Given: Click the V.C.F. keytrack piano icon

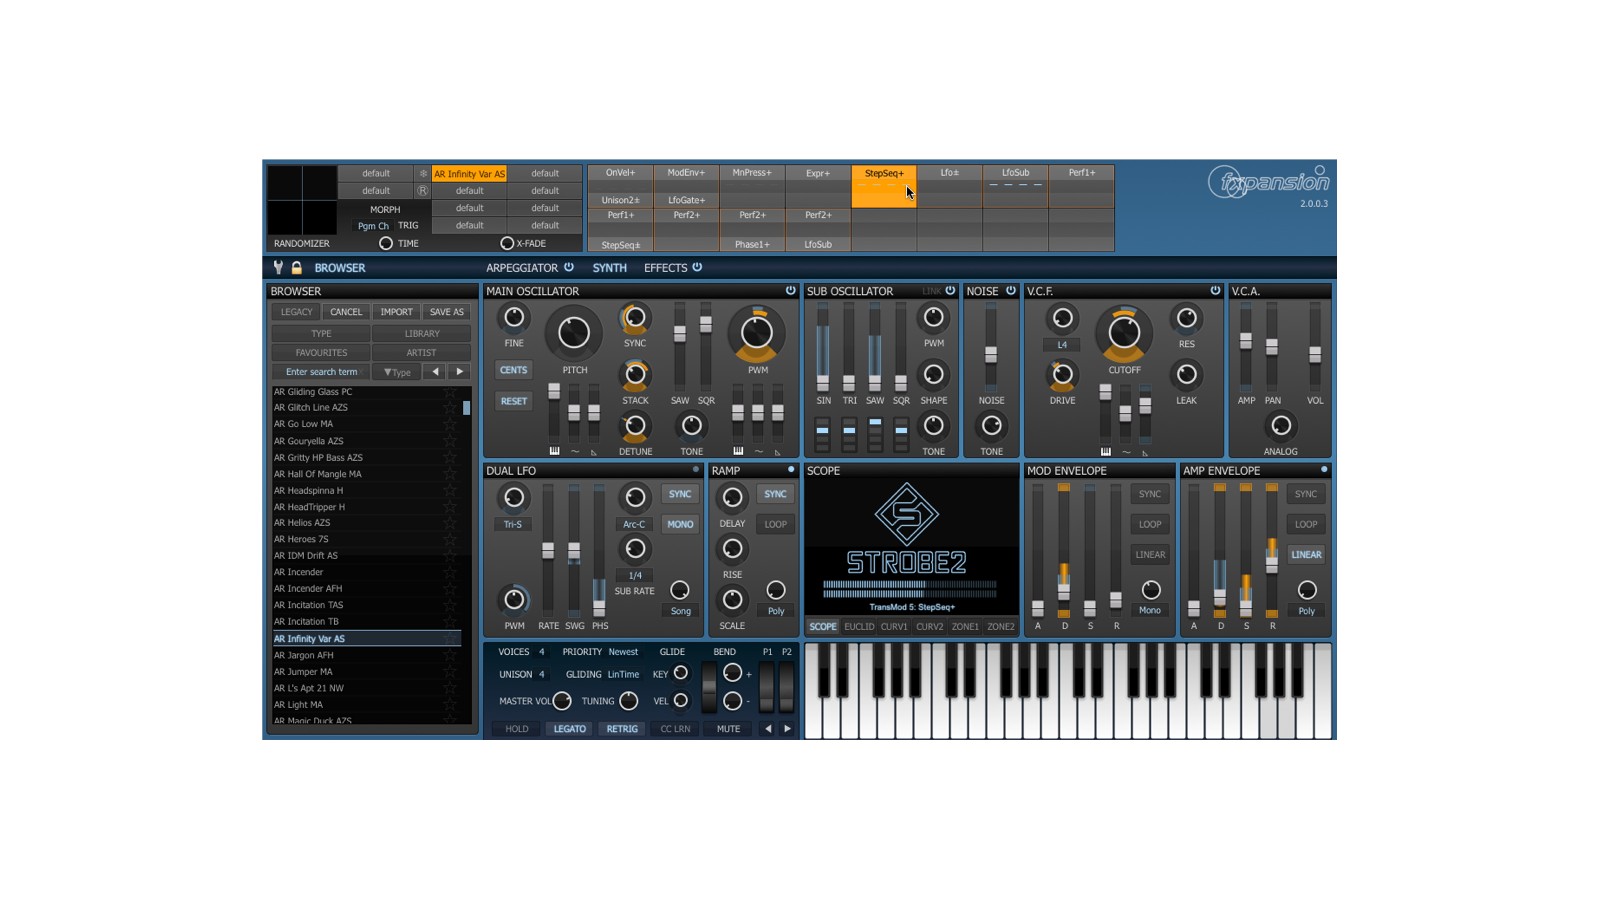Looking at the screenshot, I should tap(1105, 452).
